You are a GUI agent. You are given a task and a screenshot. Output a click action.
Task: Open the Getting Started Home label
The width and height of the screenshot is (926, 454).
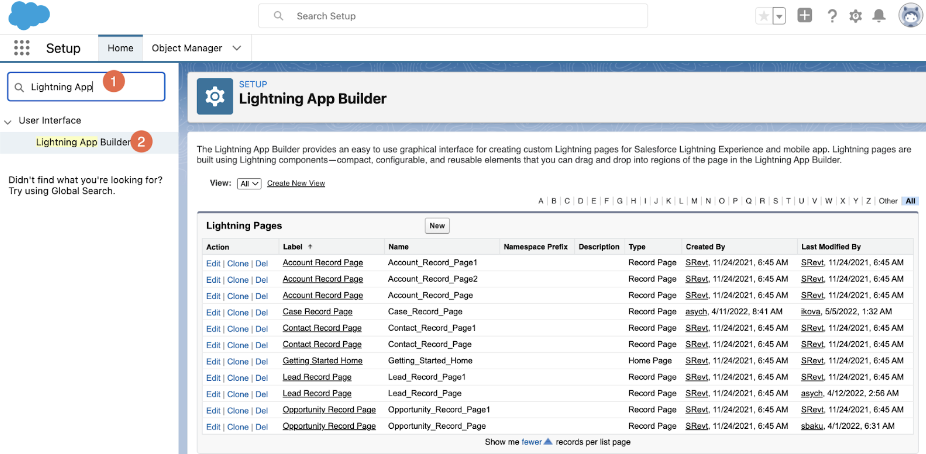tap(322, 361)
